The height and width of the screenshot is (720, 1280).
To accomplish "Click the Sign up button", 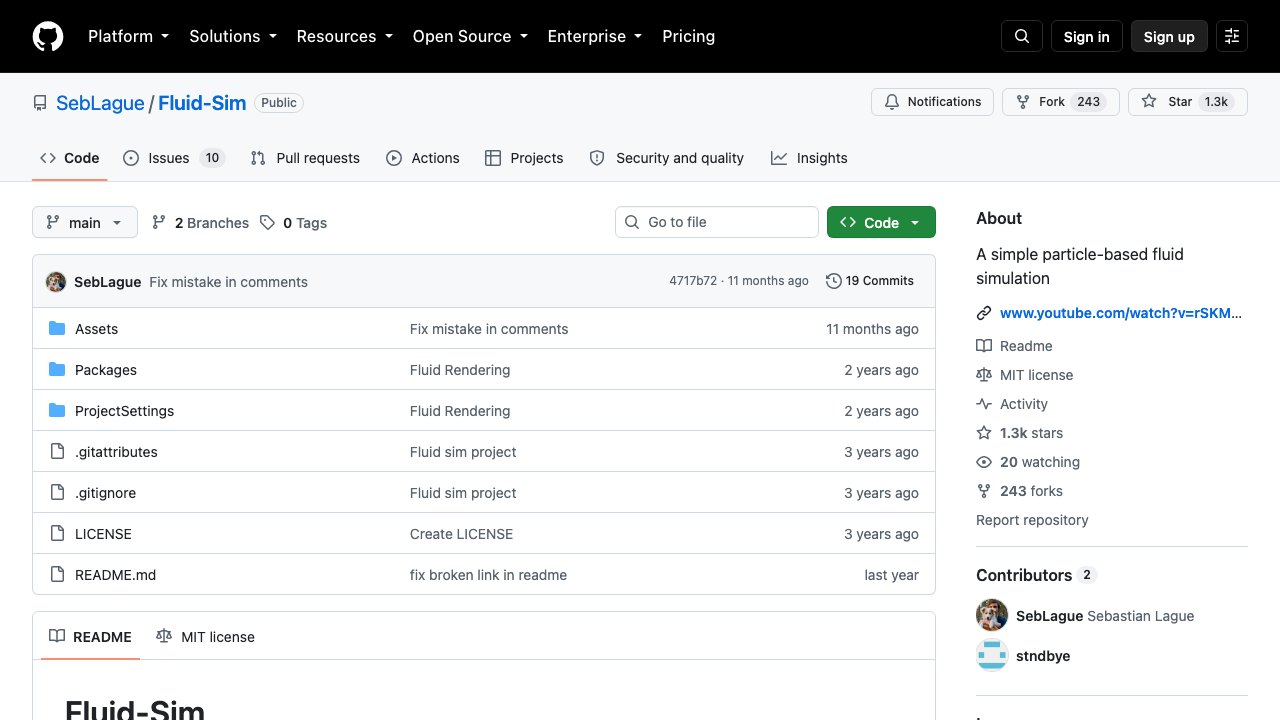I will (x=1169, y=36).
